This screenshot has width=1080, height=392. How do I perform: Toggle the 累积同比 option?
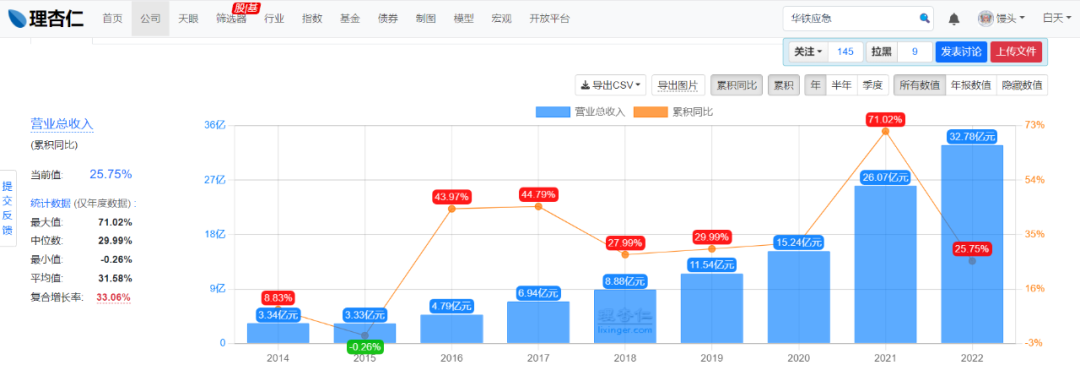(736, 85)
